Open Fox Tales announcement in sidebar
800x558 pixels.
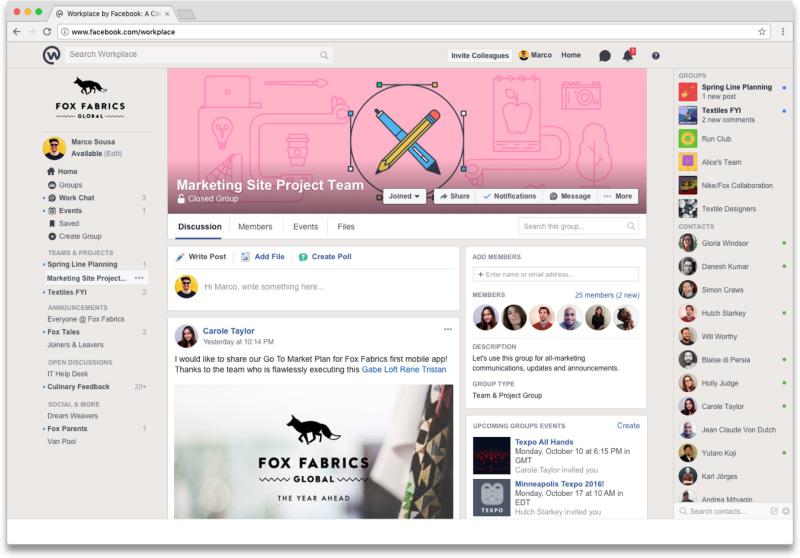click(63, 332)
